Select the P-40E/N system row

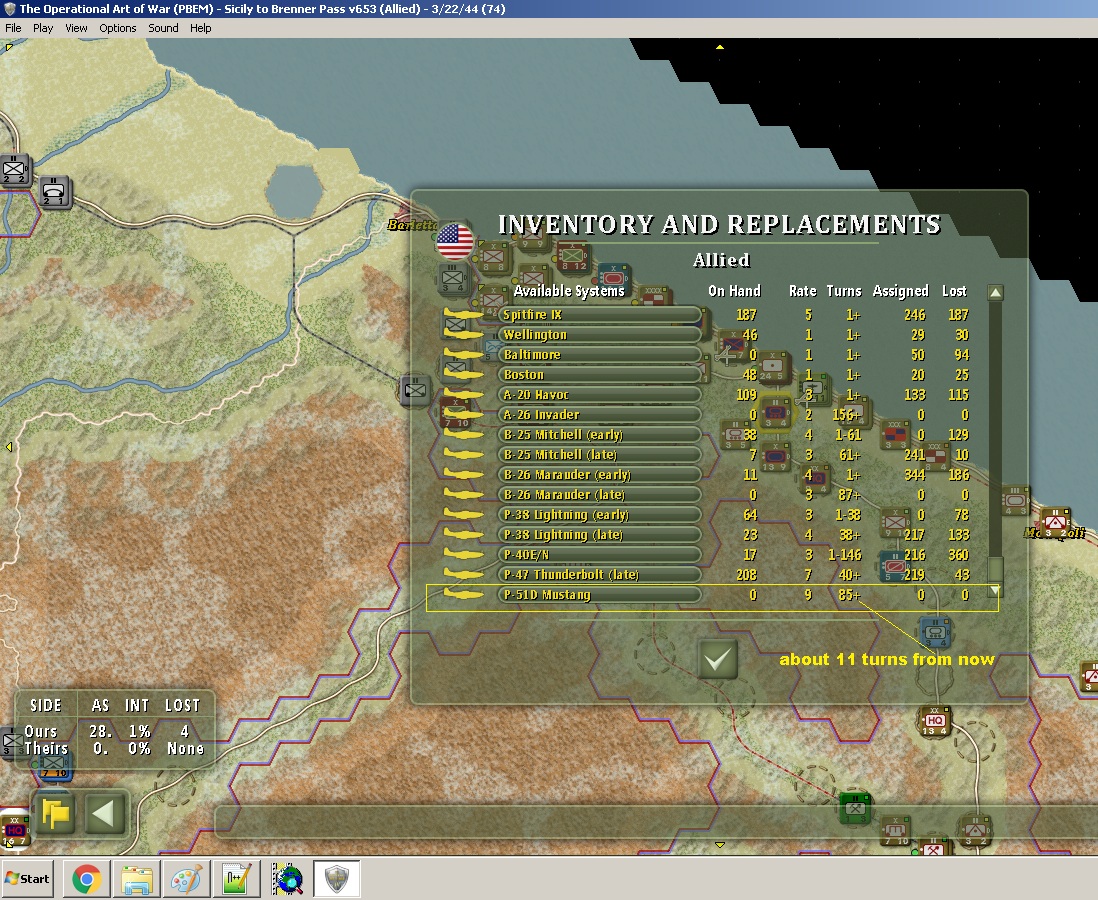pos(599,555)
